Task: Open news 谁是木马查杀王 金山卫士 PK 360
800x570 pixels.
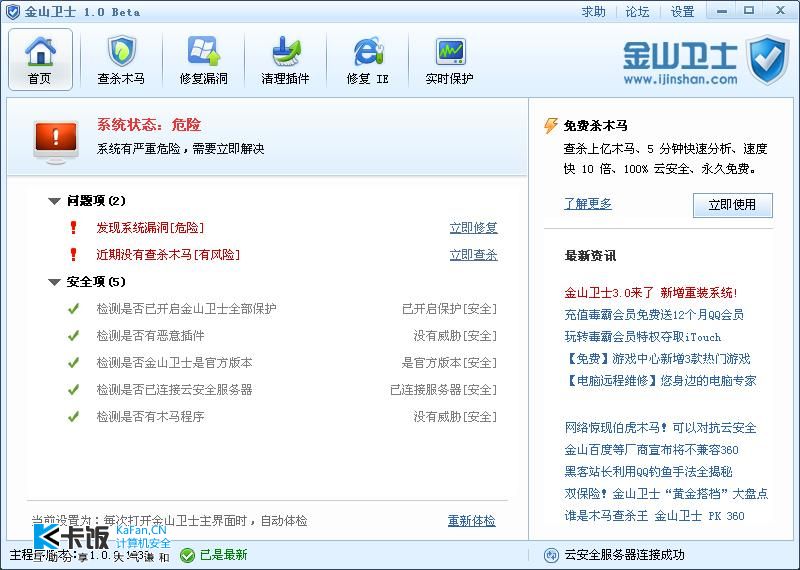Action: coord(654,515)
